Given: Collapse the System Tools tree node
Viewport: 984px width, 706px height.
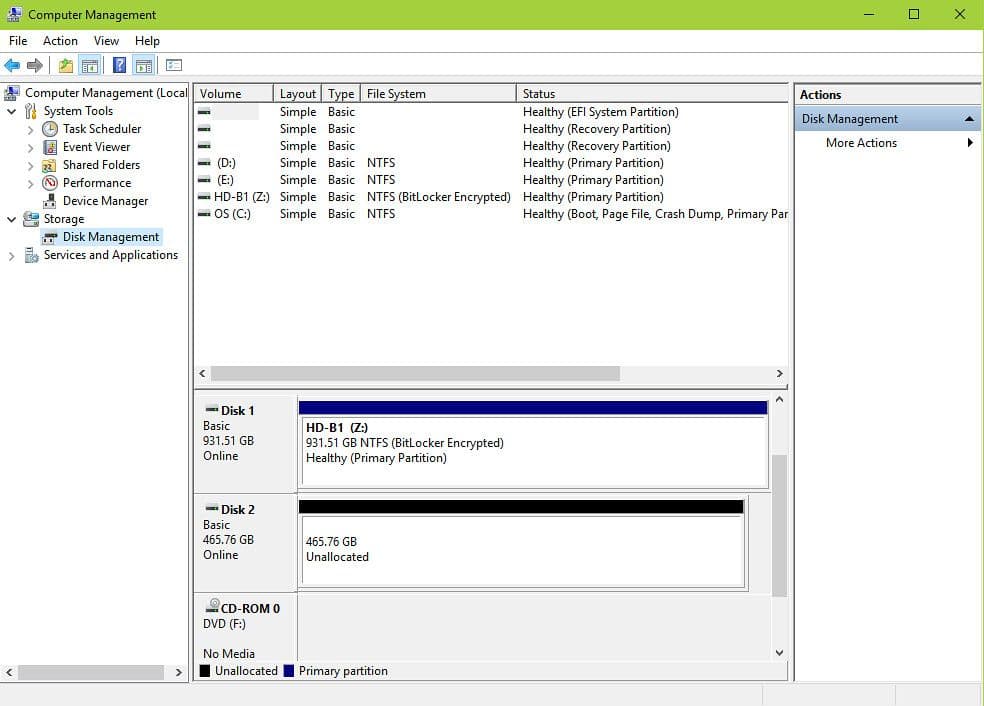Looking at the screenshot, I should (x=11, y=111).
